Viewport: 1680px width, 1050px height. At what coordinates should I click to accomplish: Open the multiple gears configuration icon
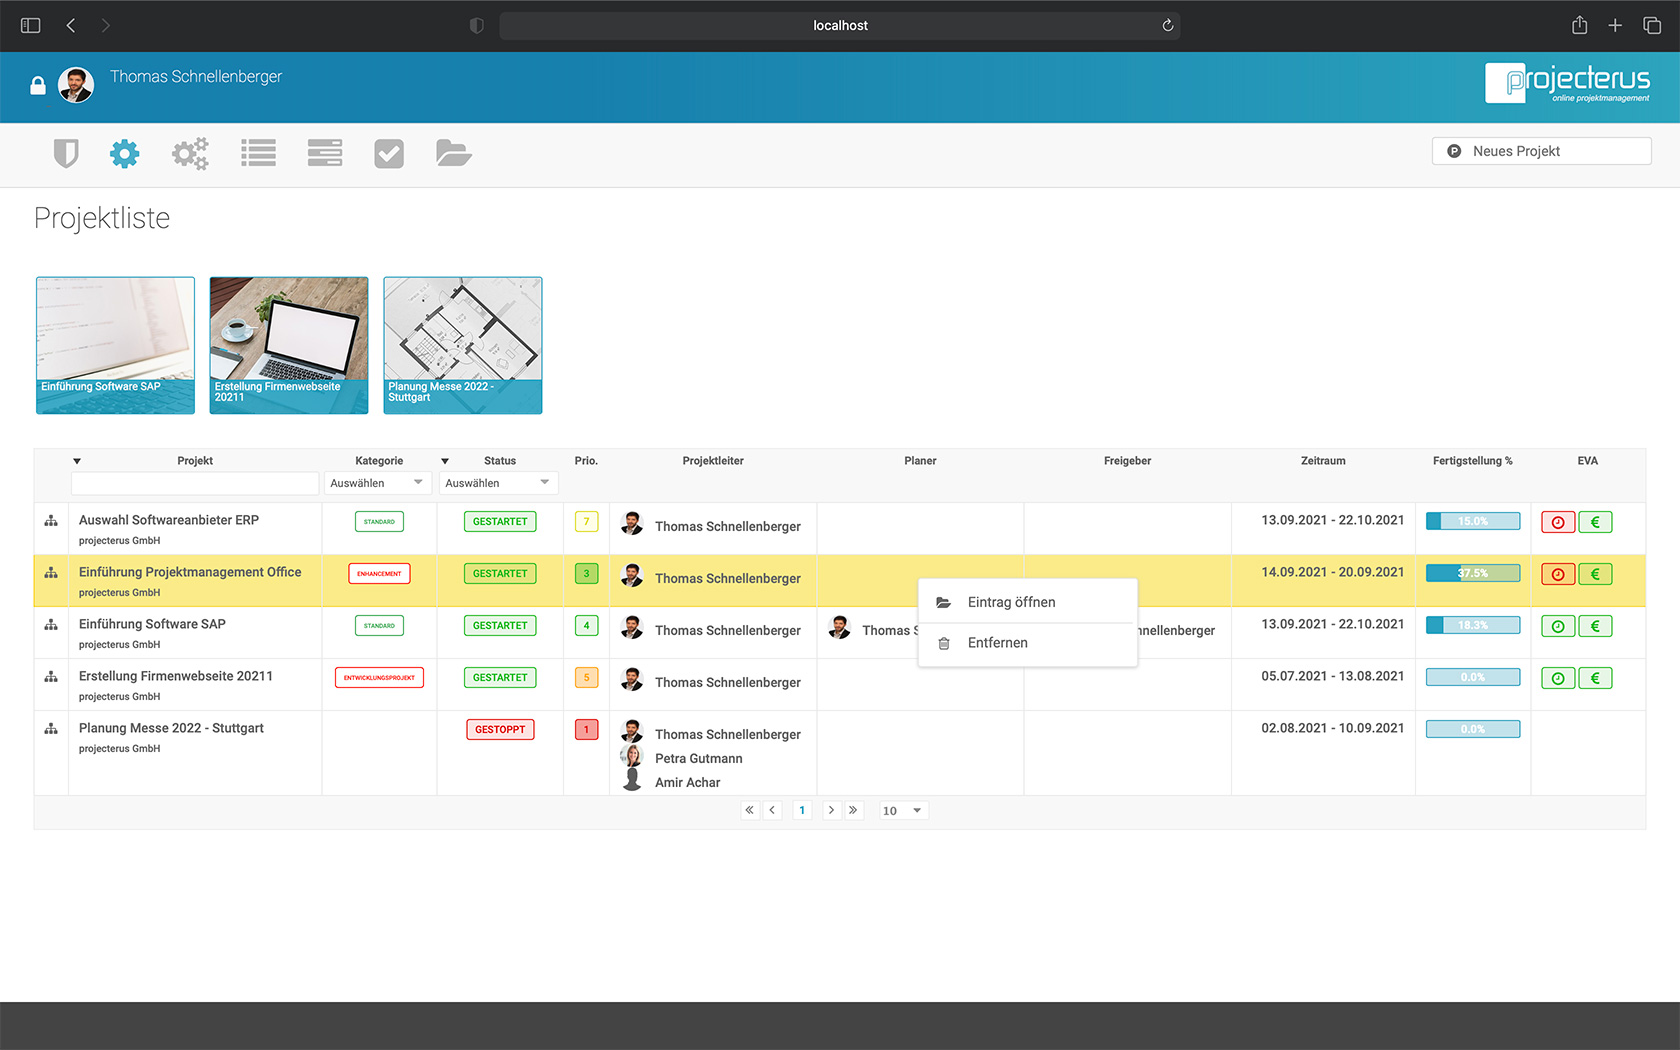(190, 153)
